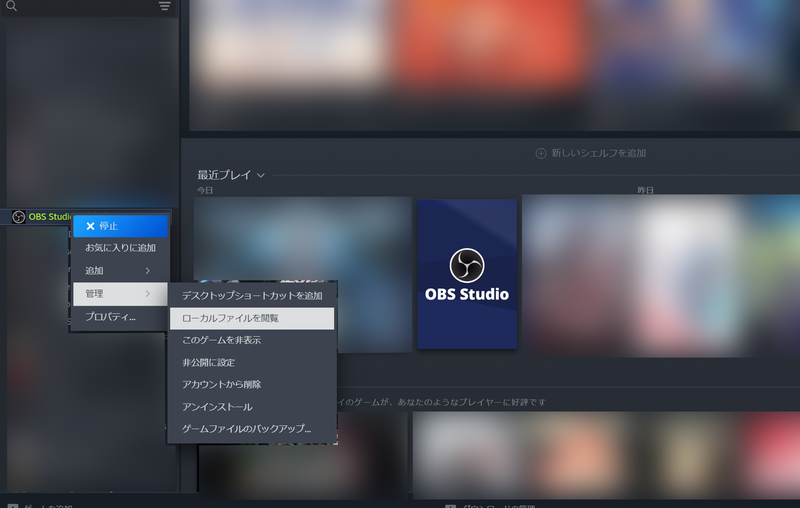Click アンインストール in submenu
Viewport: 800px width, 508px height.
[252, 407]
